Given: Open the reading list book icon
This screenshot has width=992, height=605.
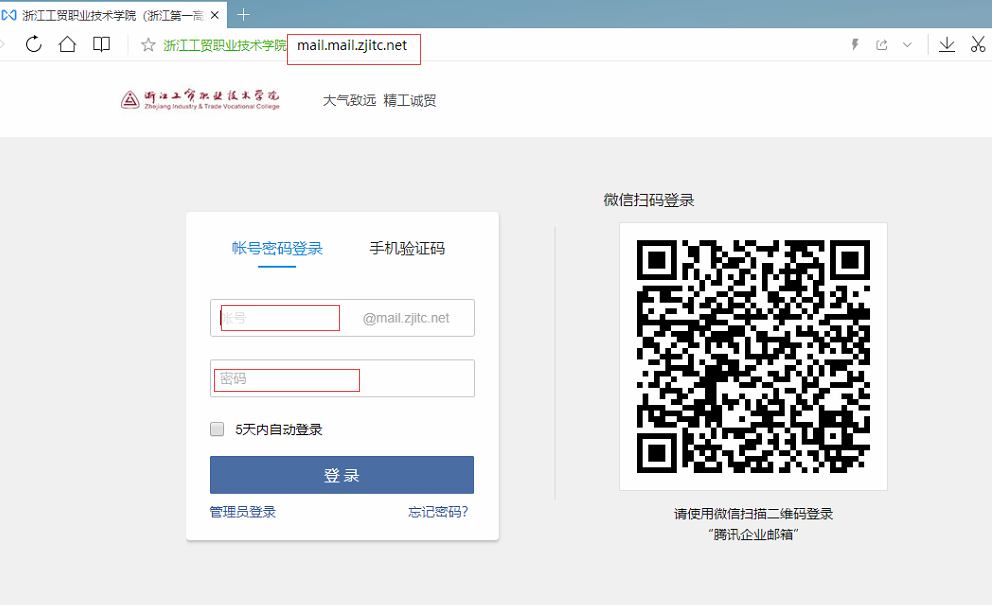Looking at the screenshot, I should click(101, 44).
